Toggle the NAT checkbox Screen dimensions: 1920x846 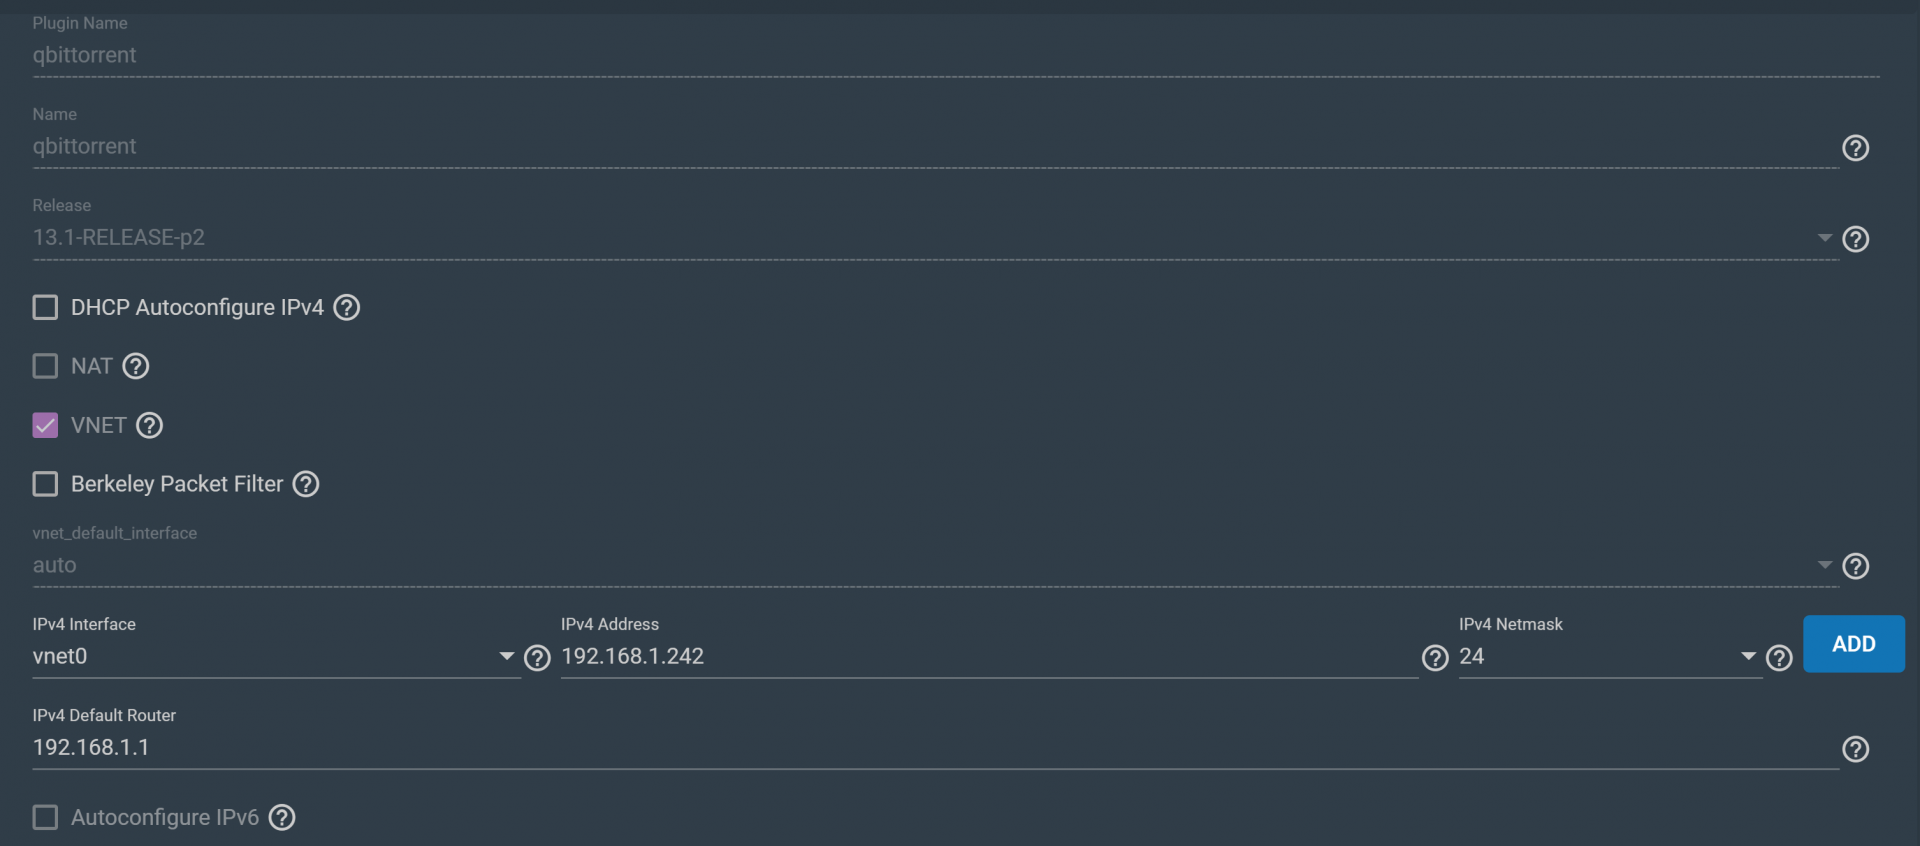(45, 366)
